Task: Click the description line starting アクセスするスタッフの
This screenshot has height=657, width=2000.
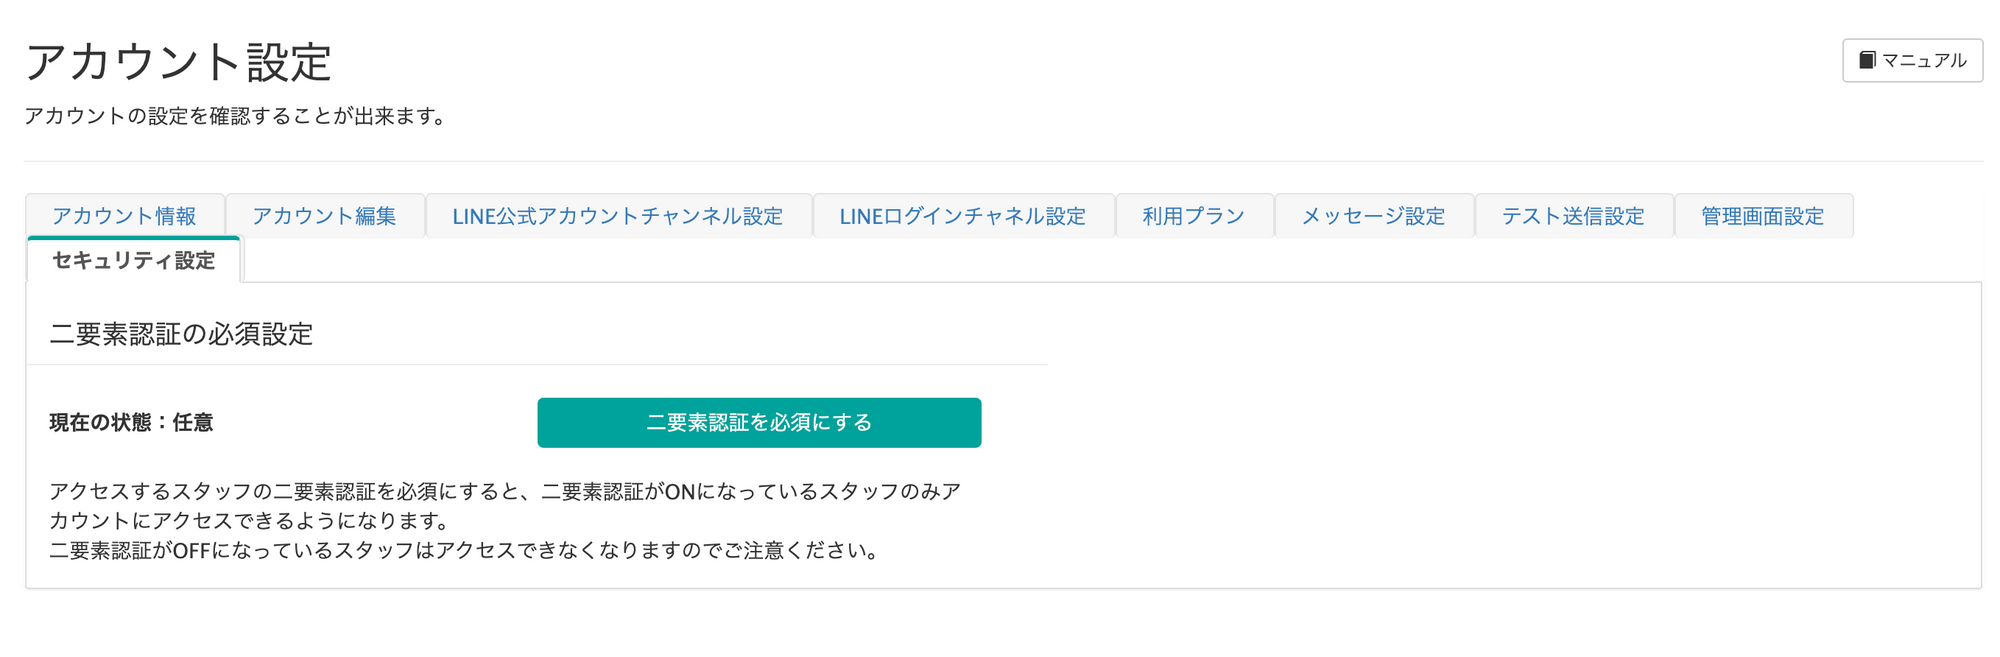Action: [x=504, y=492]
